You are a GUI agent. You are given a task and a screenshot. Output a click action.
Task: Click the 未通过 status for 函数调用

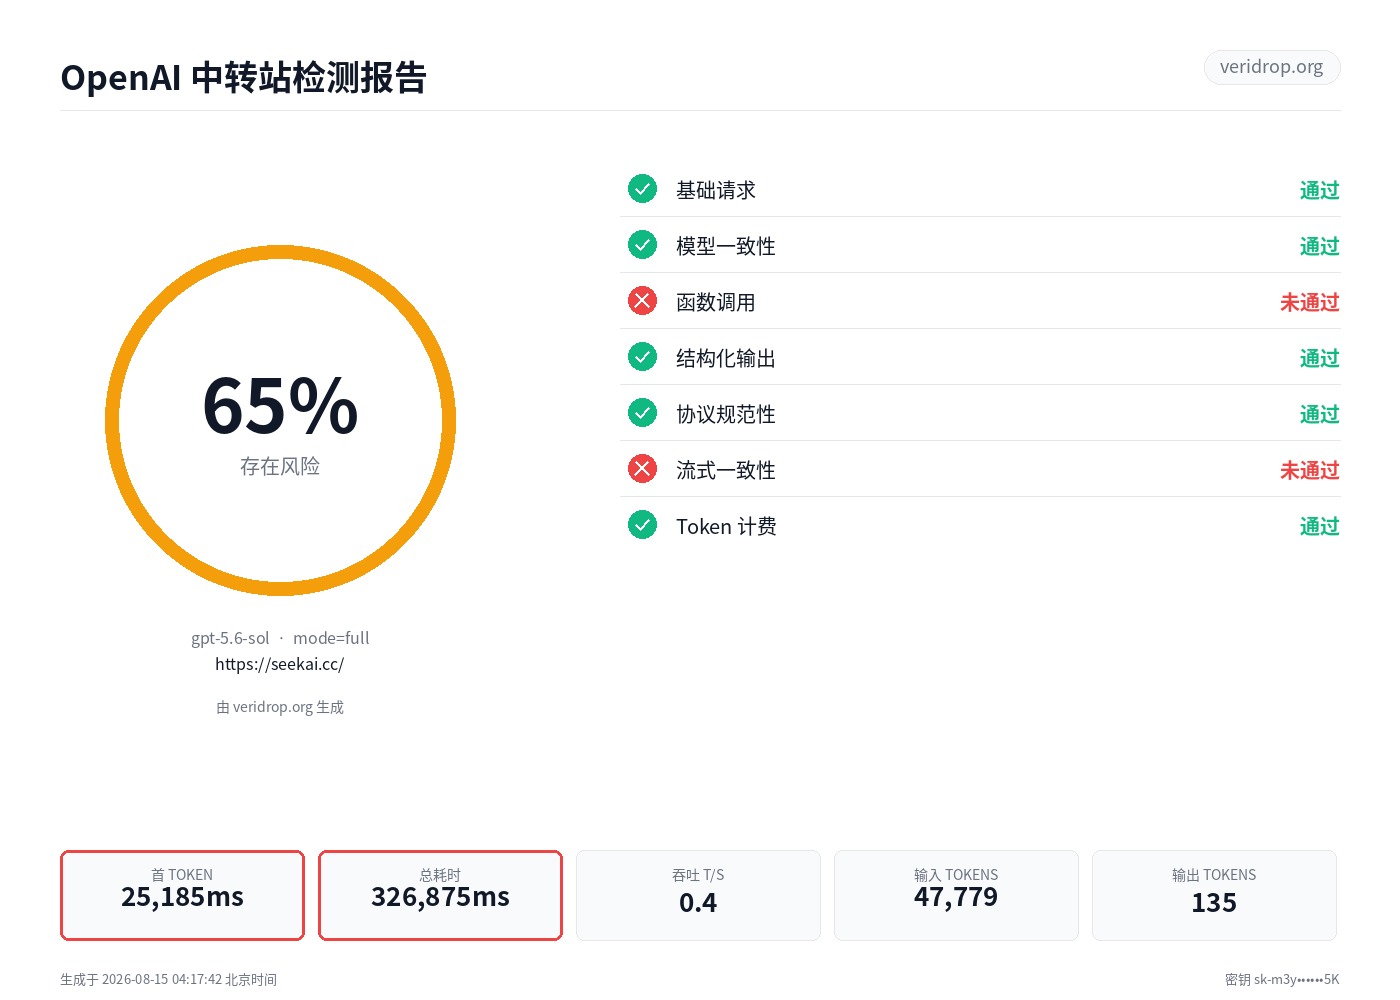pyautogui.click(x=1309, y=302)
